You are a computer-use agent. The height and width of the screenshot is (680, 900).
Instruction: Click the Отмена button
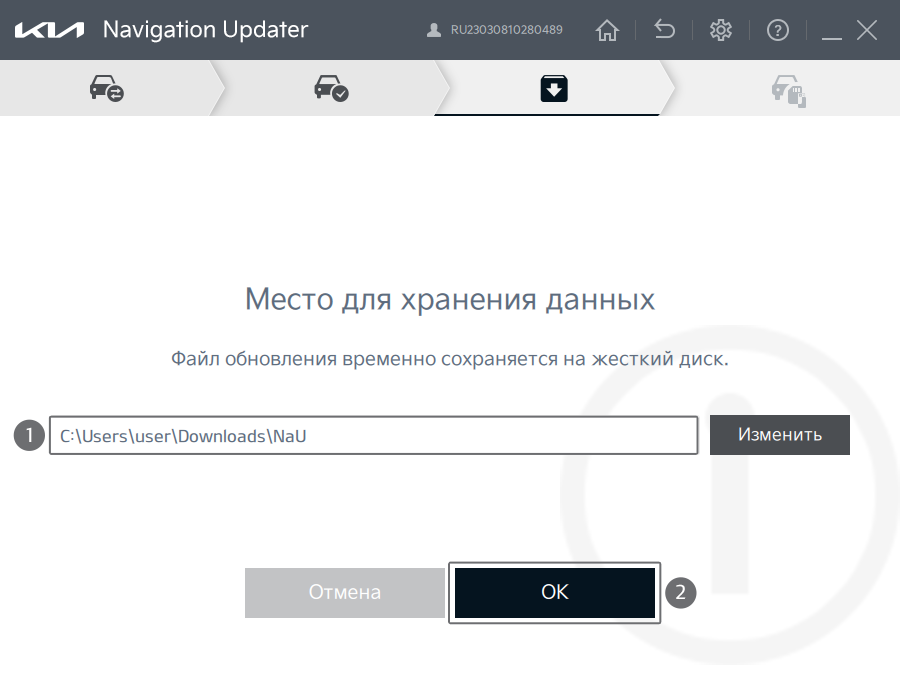[x=344, y=592]
